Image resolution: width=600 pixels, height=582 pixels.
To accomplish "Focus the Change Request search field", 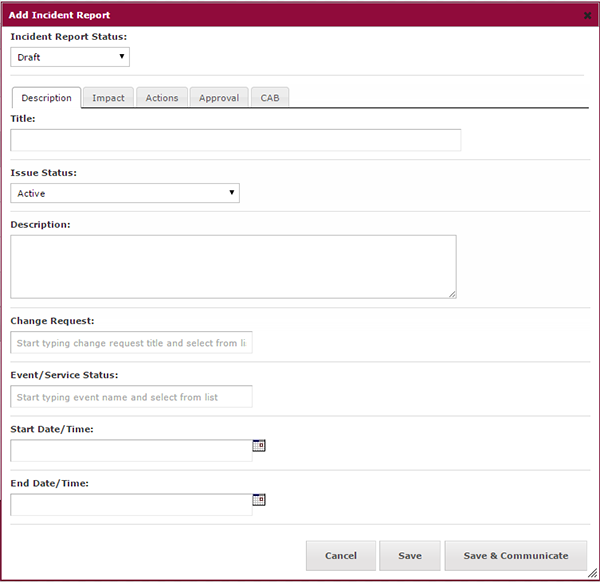I will 131,342.
